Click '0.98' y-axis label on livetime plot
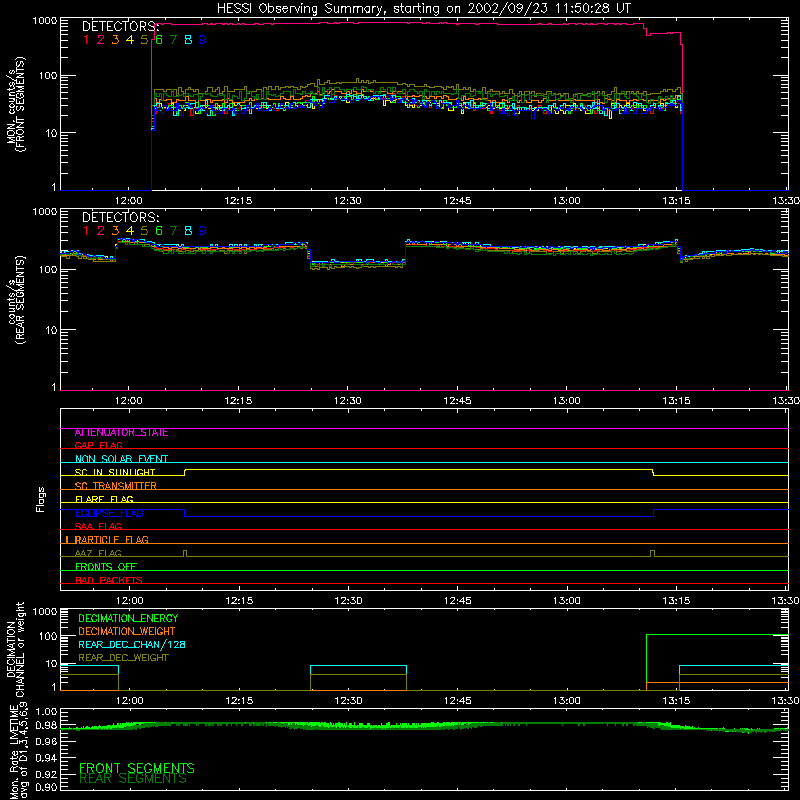 pos(46,726)
